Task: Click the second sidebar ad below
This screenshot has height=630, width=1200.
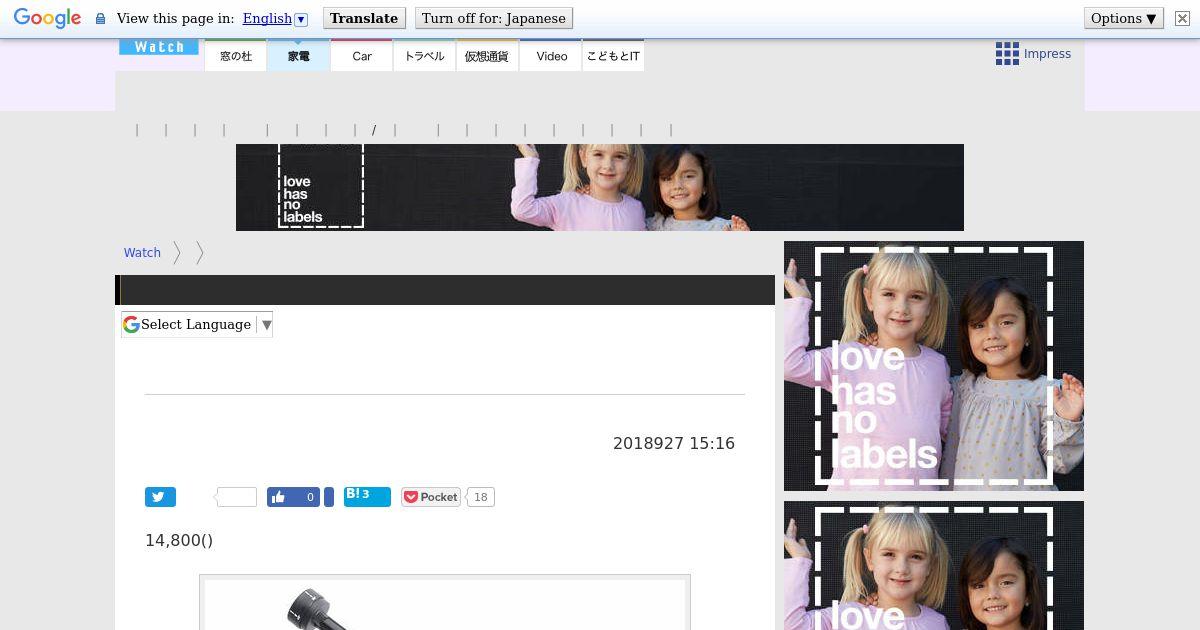Action: (934, 566)
